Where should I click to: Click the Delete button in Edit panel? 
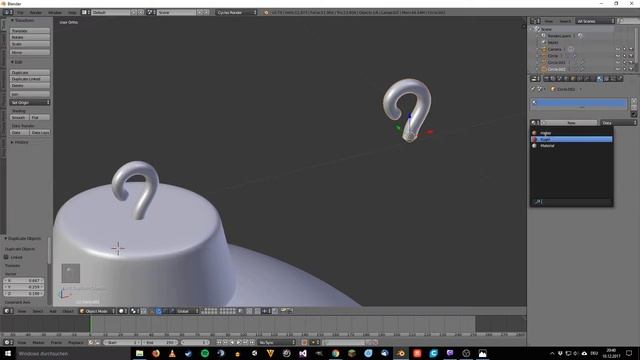30,86
